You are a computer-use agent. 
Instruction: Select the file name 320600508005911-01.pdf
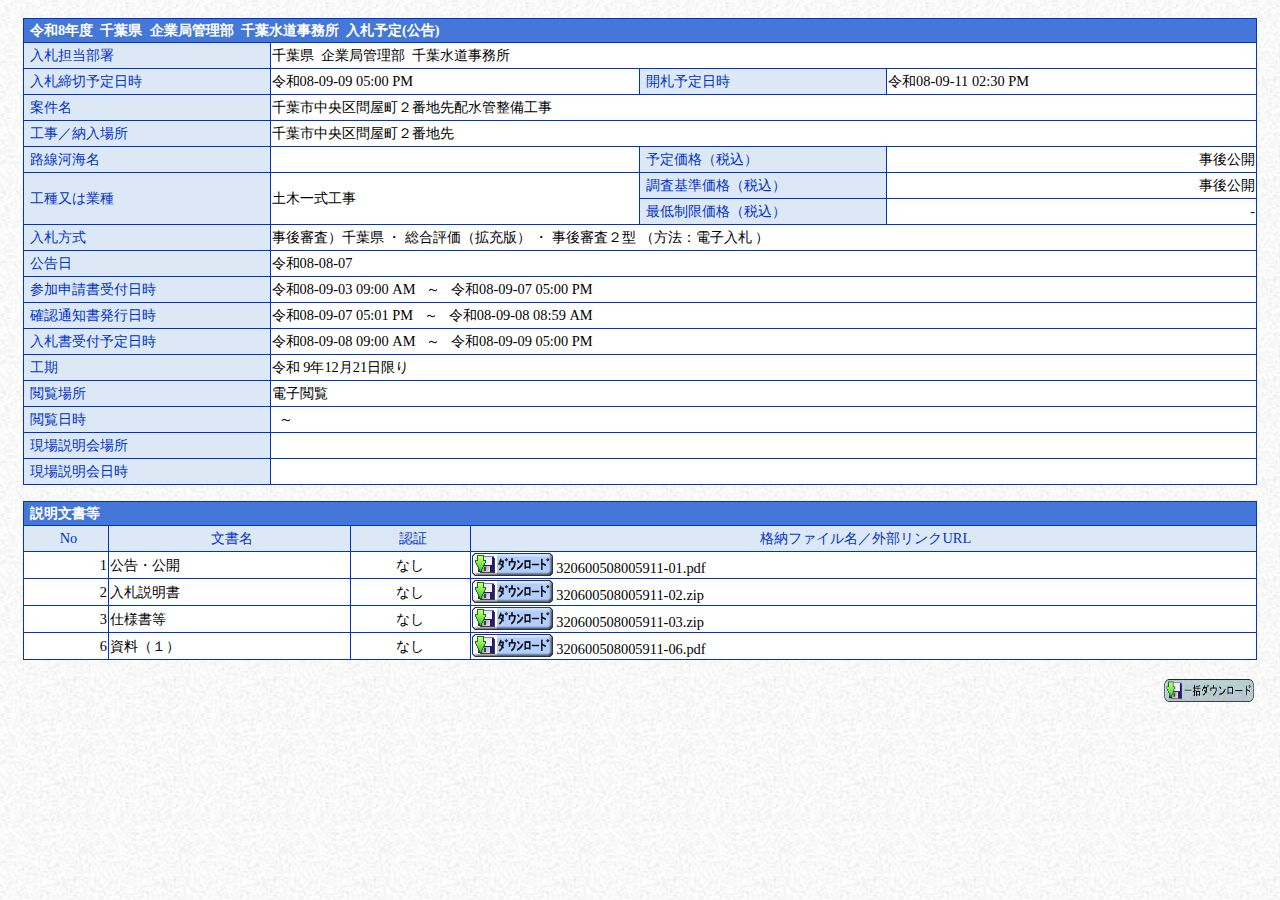630,568
